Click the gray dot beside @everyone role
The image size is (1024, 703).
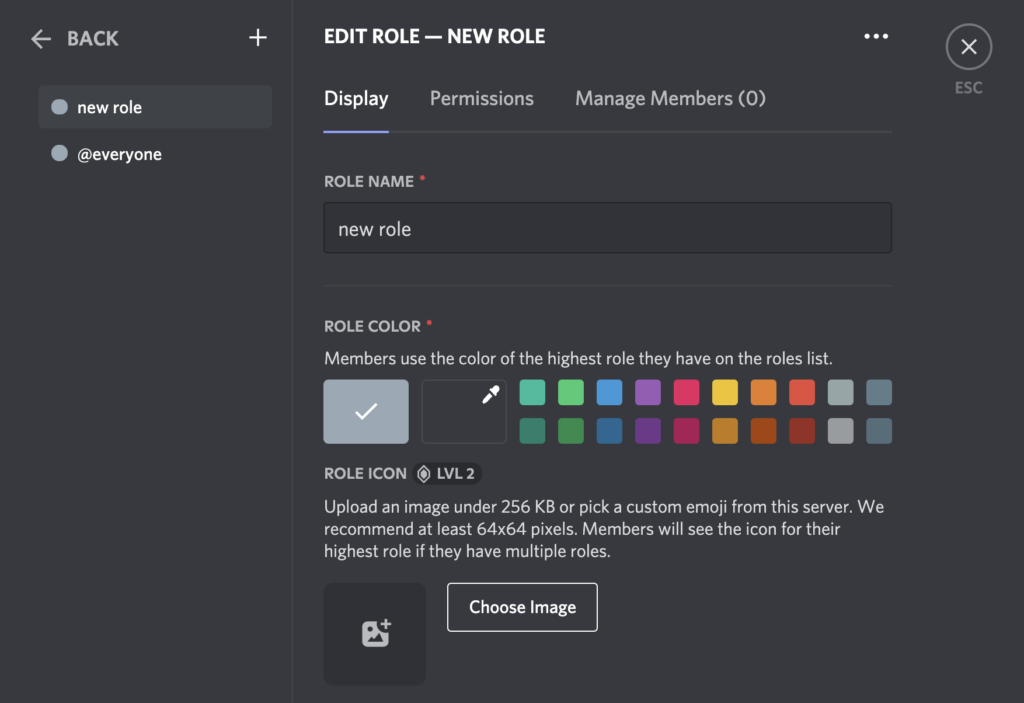59,153
